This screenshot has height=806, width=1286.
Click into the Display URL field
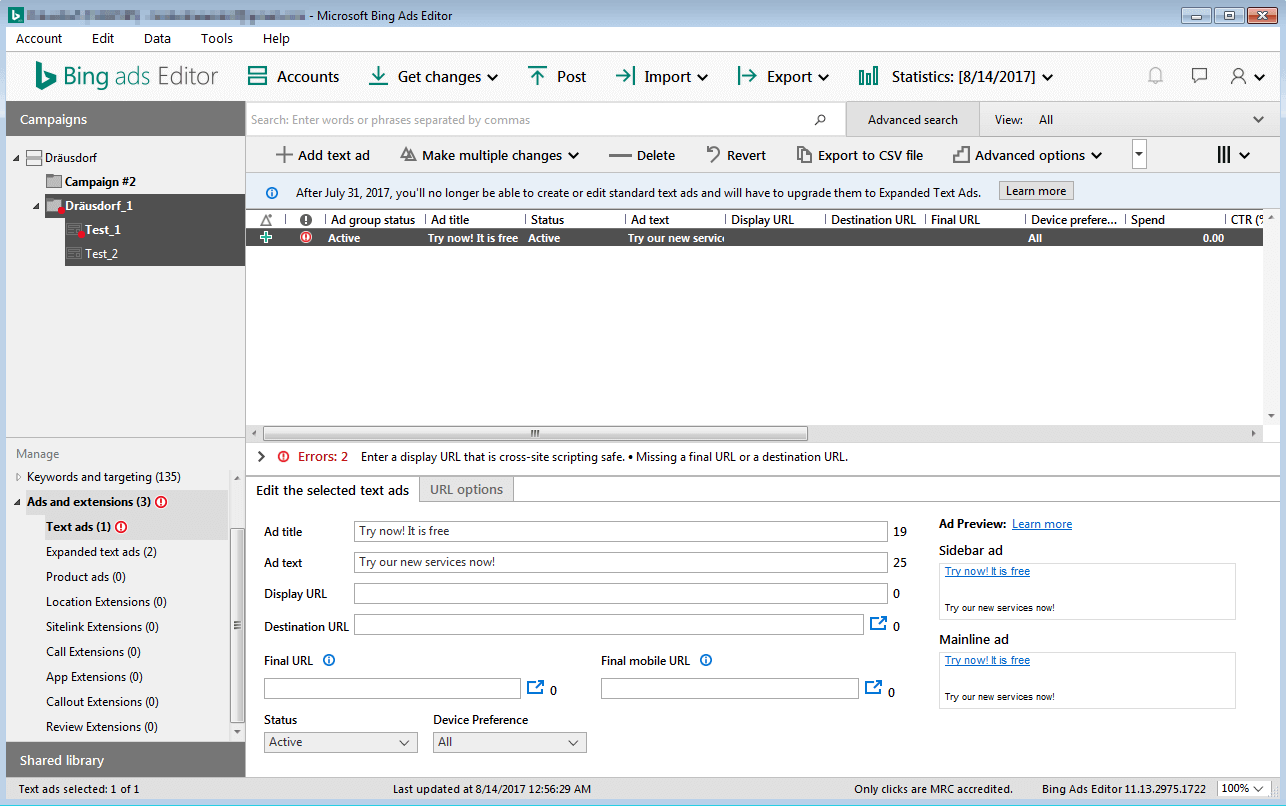pyautogui.click(x=620, y=594)
